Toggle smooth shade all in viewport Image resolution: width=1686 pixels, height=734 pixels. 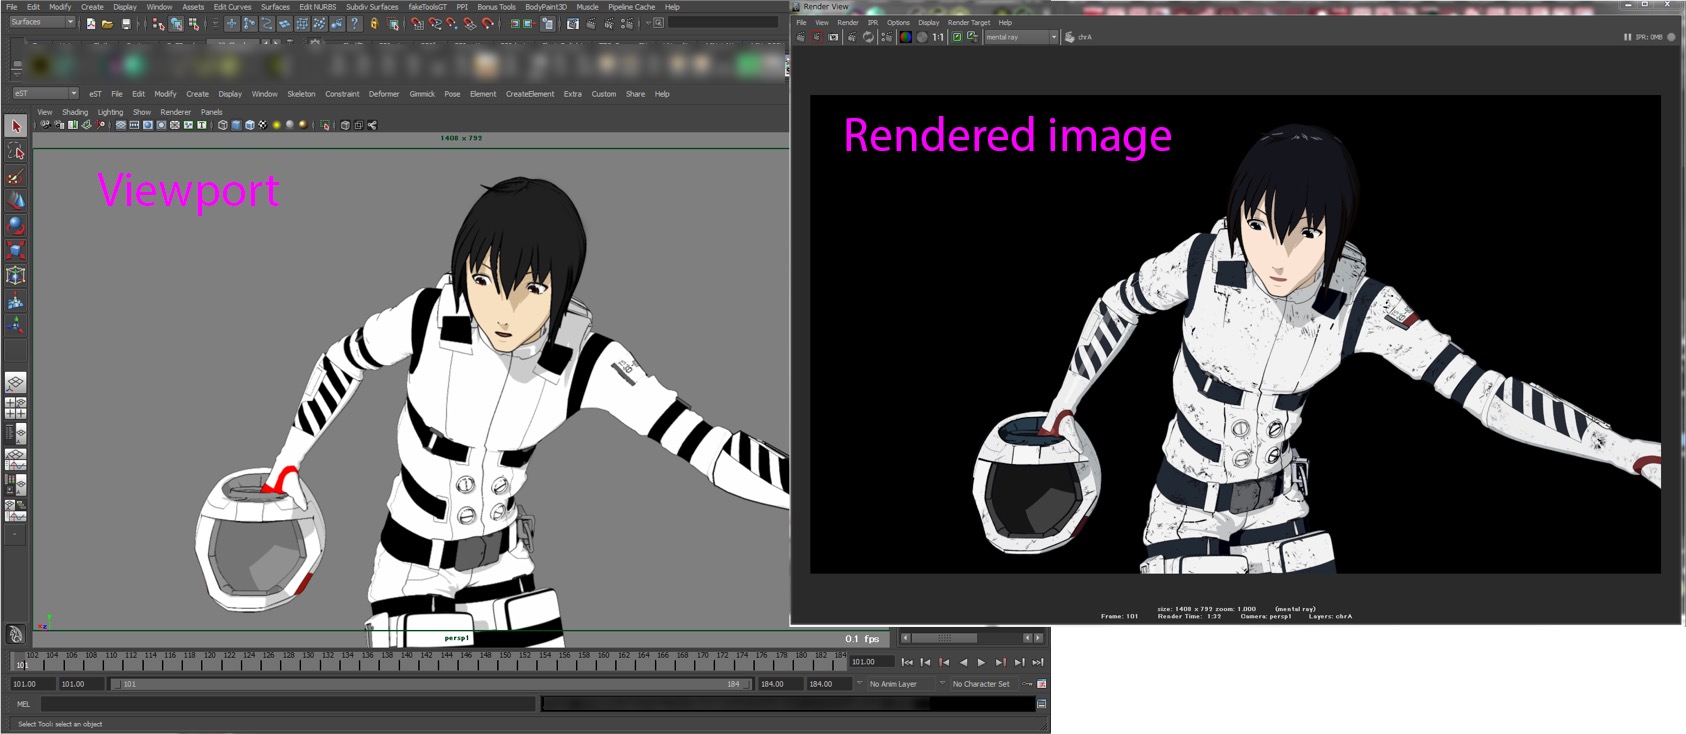(236, 125)
